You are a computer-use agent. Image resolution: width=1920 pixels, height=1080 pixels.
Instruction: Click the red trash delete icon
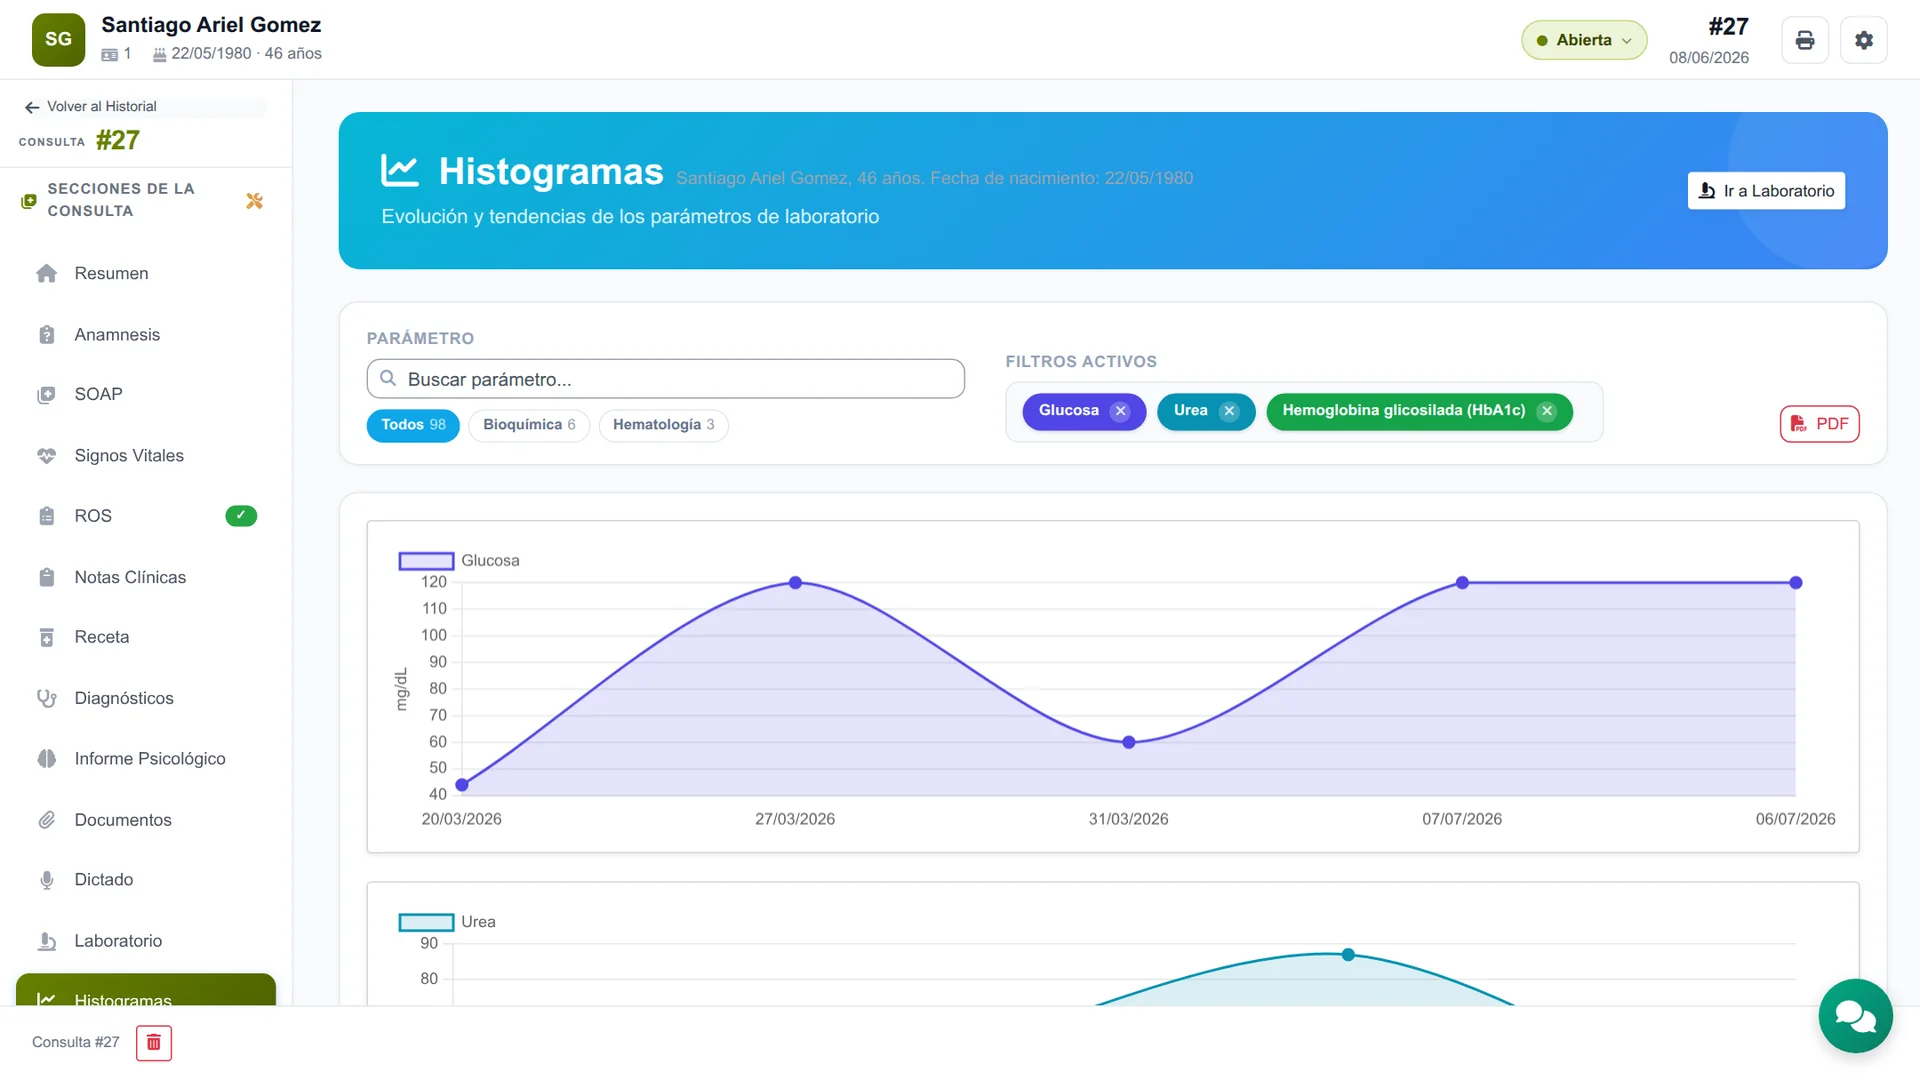[x=154, y=1043]
